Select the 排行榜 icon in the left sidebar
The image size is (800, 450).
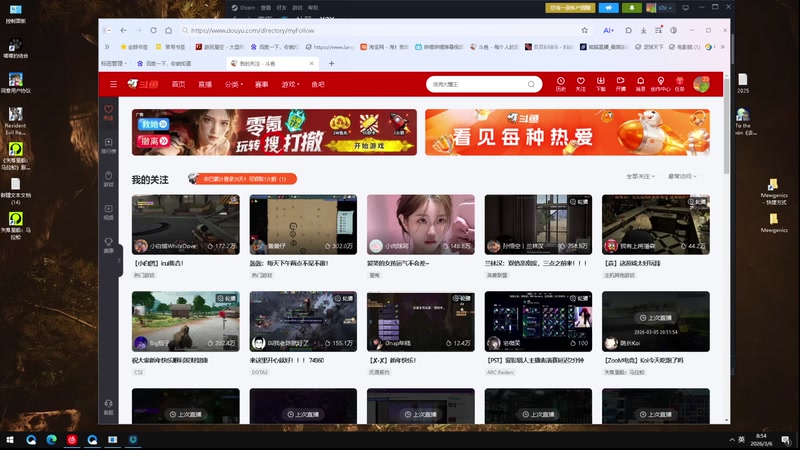coord(108,146)
